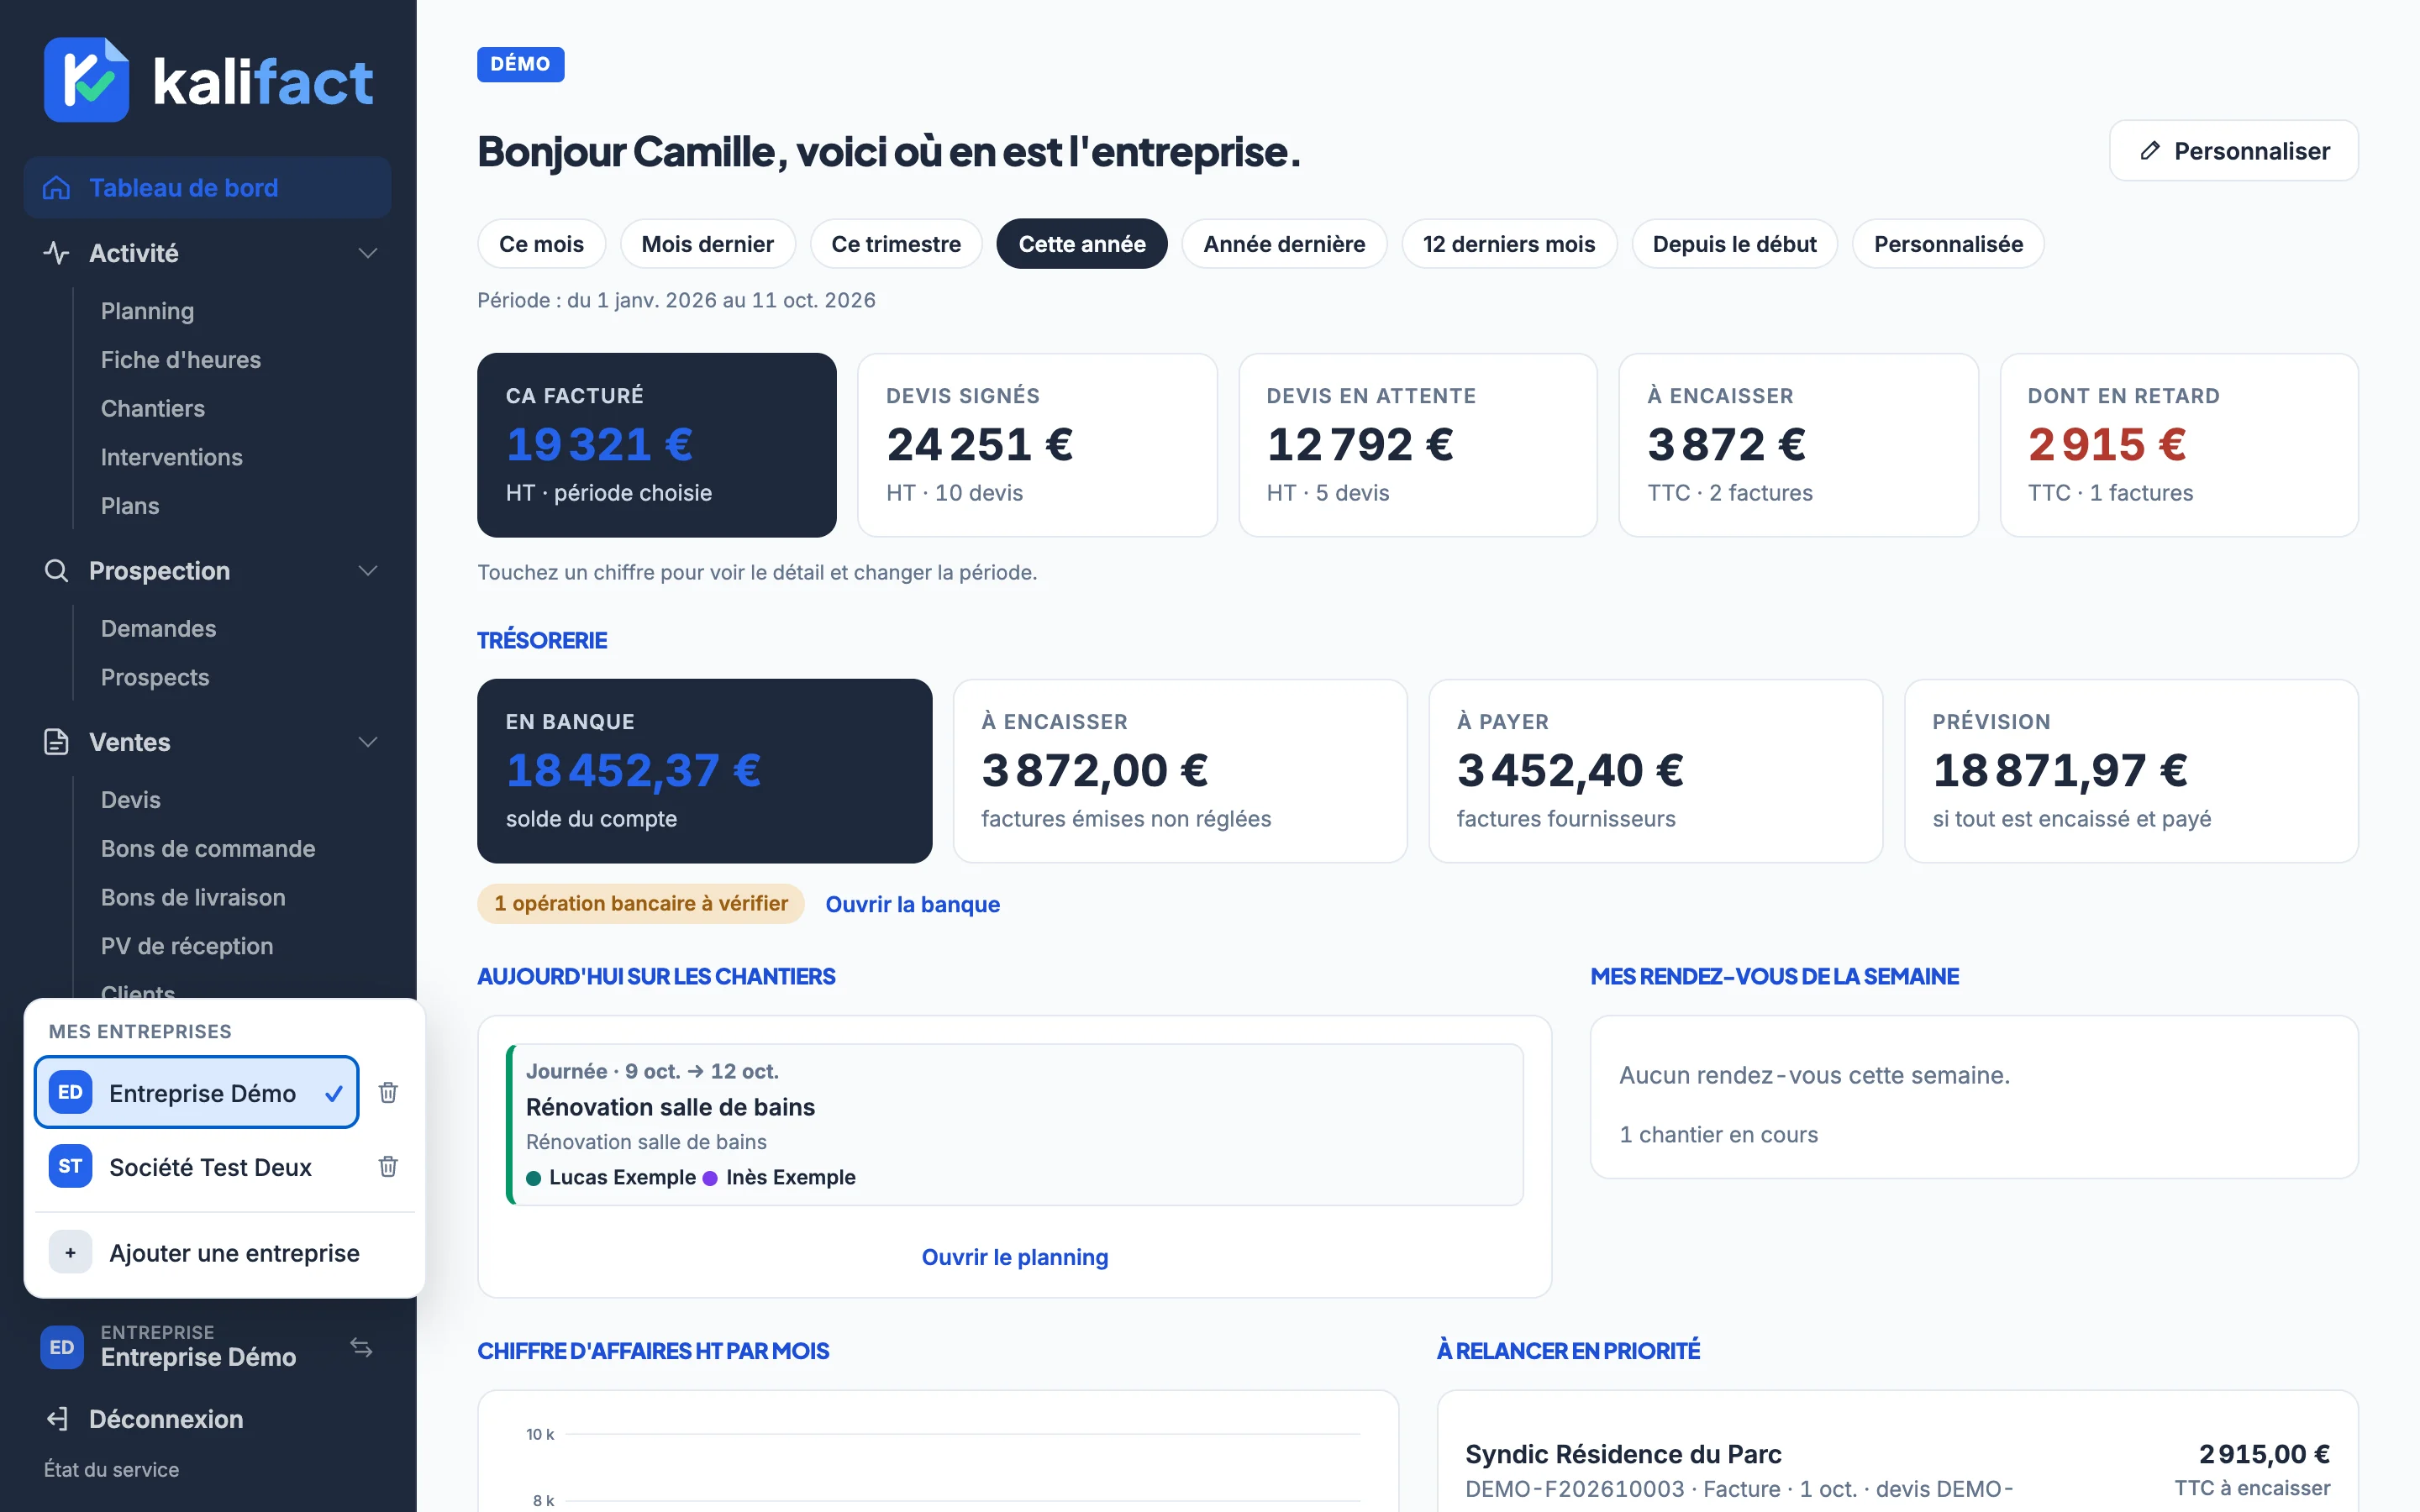Open the À encaisser 3 872,00 € trésorerie card
The width and height of the screenshot is (2420, 1512).
pos(1180,771)
